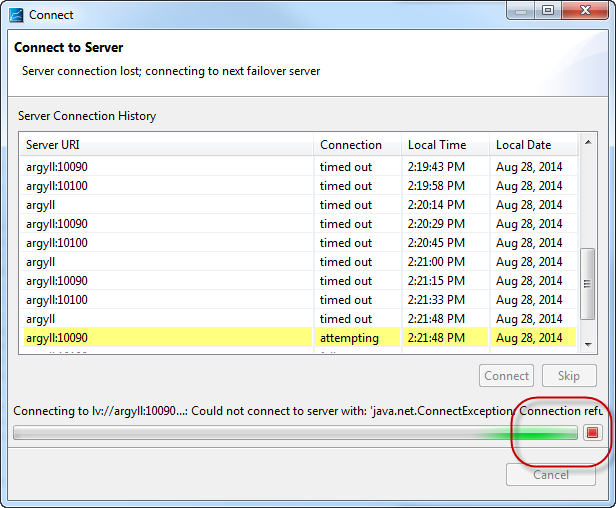Image resolution: width=616 pixels, height=508 pixels.
Task: Click the 'Server Connection History' label
Action: click(87, 116)
